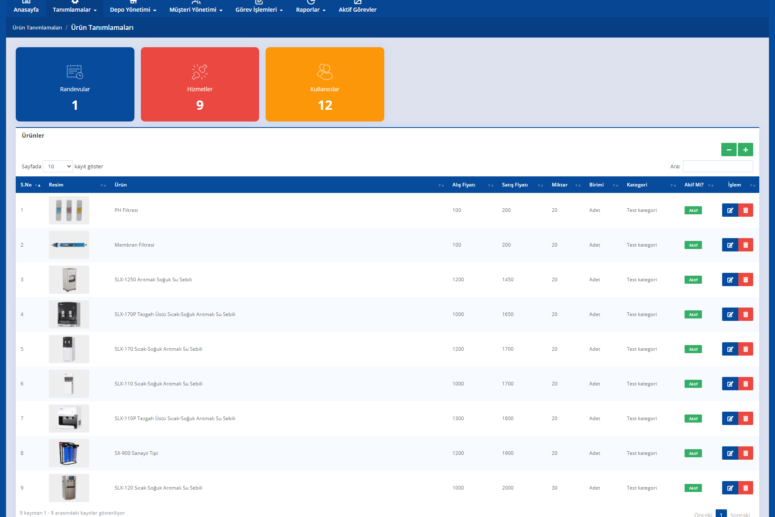Click edit icon for PH Filtresi row
Viewport: 775px width, 517px height.
(729, 210)
